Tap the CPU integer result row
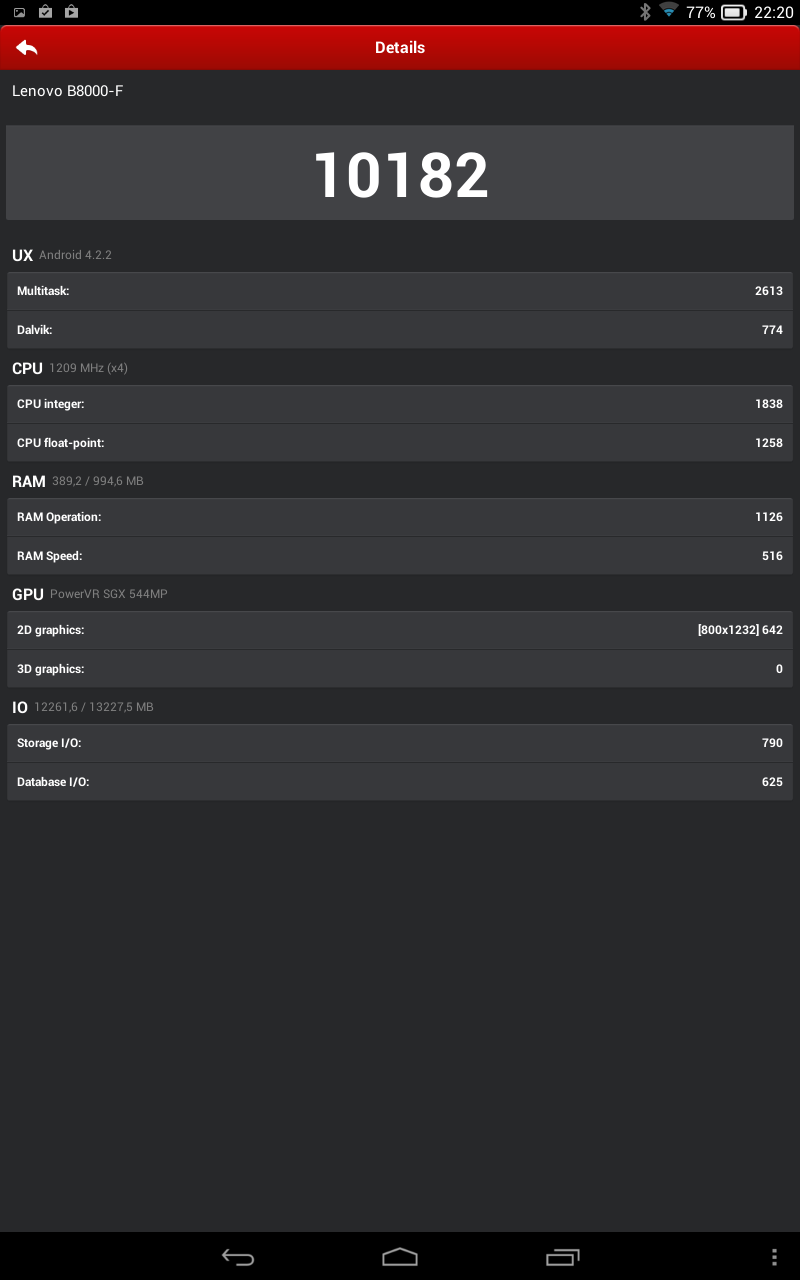800x1280 pixels. (400, 404)
